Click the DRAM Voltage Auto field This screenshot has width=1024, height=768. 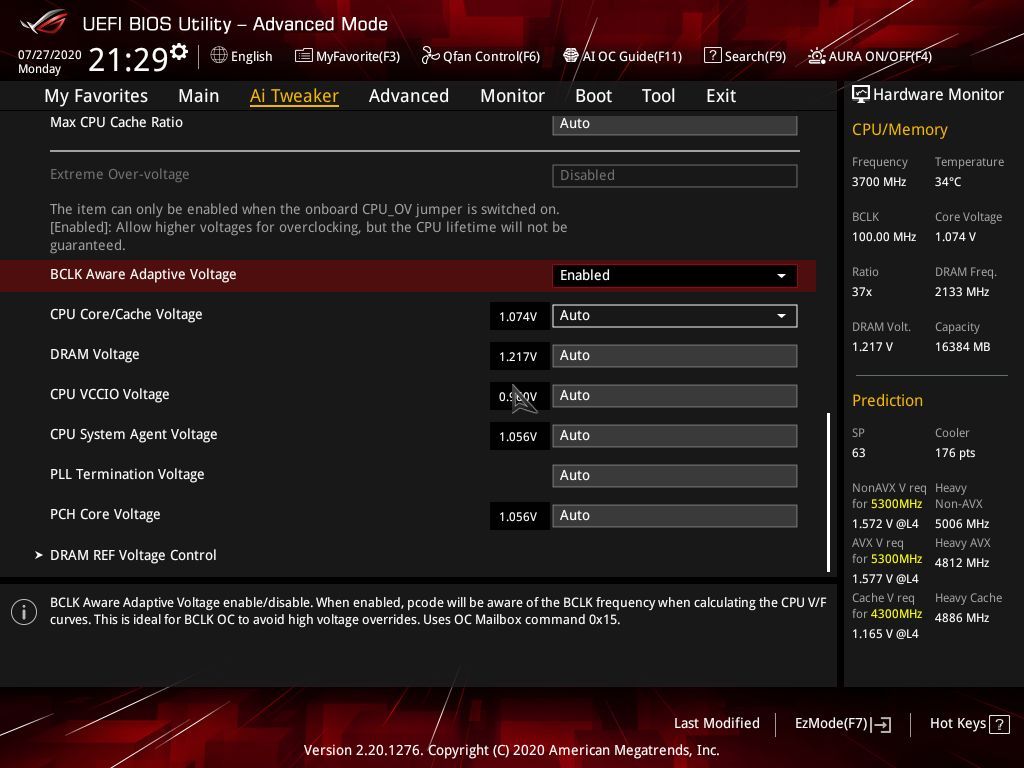(675, 355)
